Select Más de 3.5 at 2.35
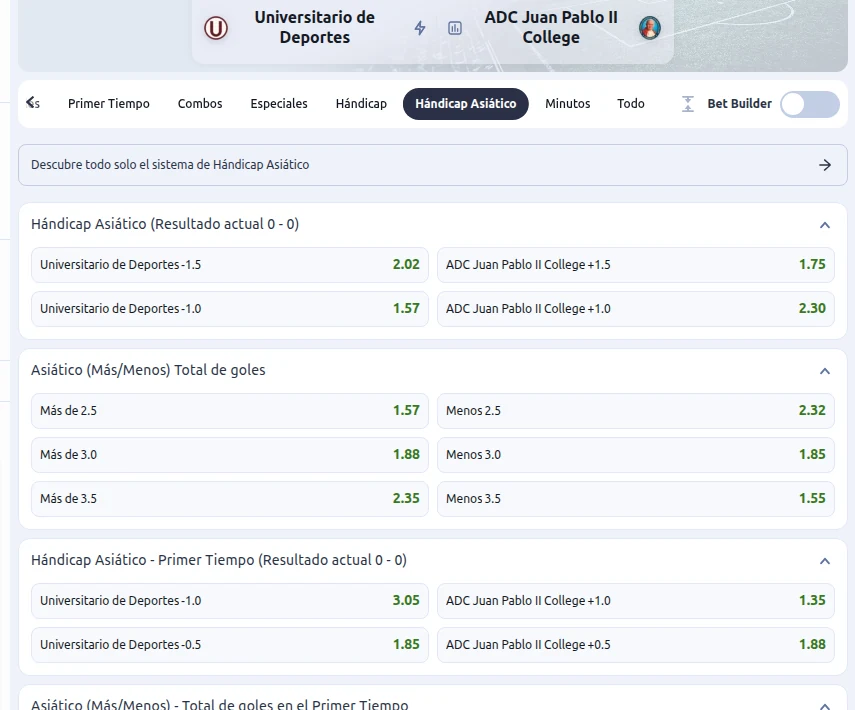855x710 pixels. click(230, 498)
